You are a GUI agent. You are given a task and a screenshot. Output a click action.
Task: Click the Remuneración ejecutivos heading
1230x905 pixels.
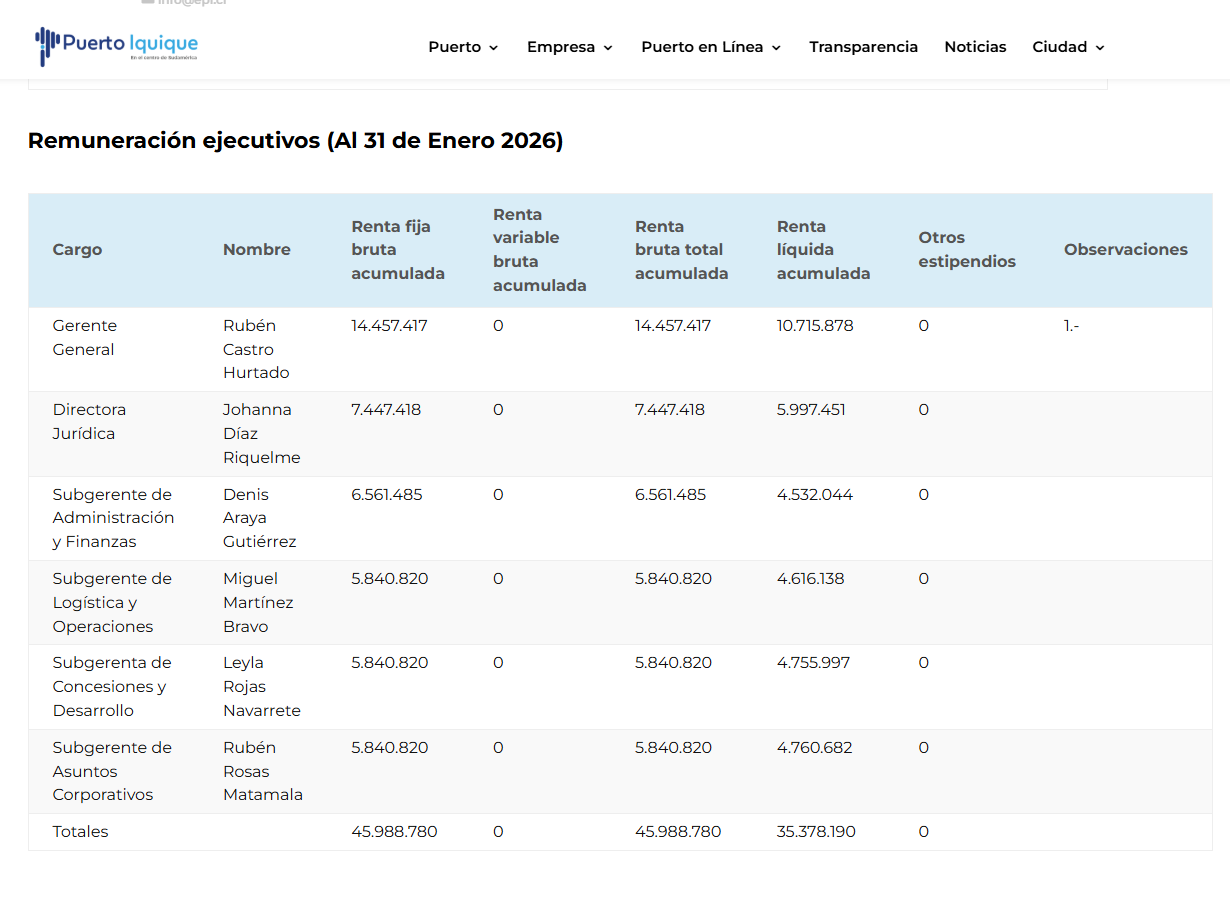pyautogui.click(x=295, y=141)
